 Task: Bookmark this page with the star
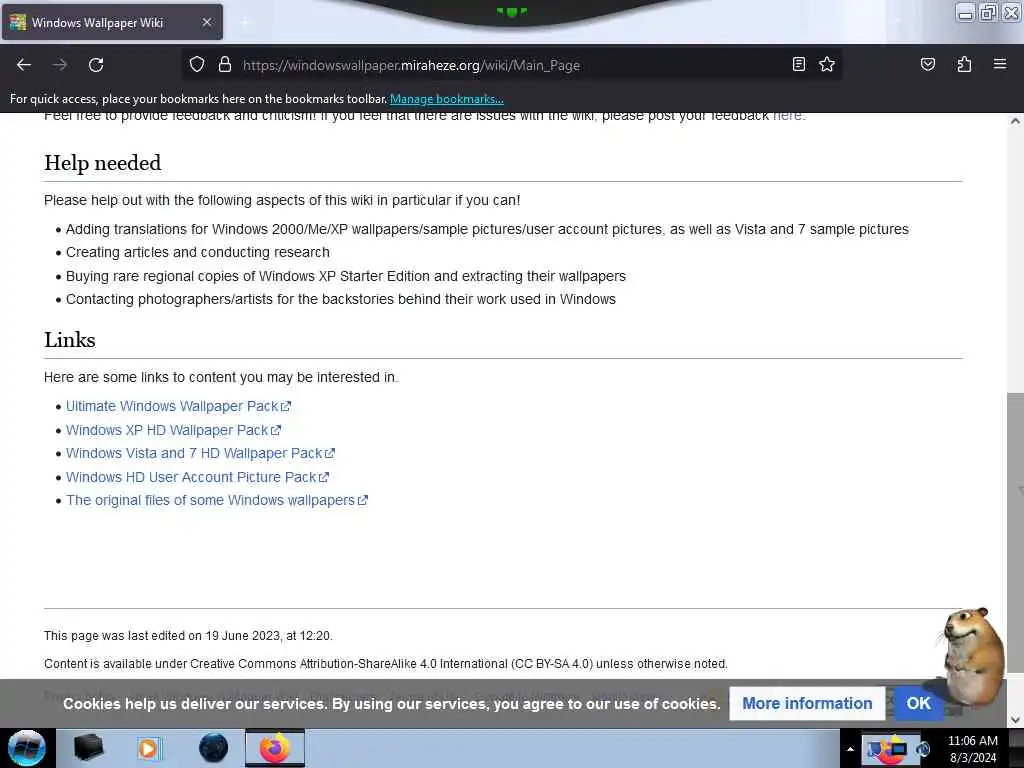[x=827, y=64]
